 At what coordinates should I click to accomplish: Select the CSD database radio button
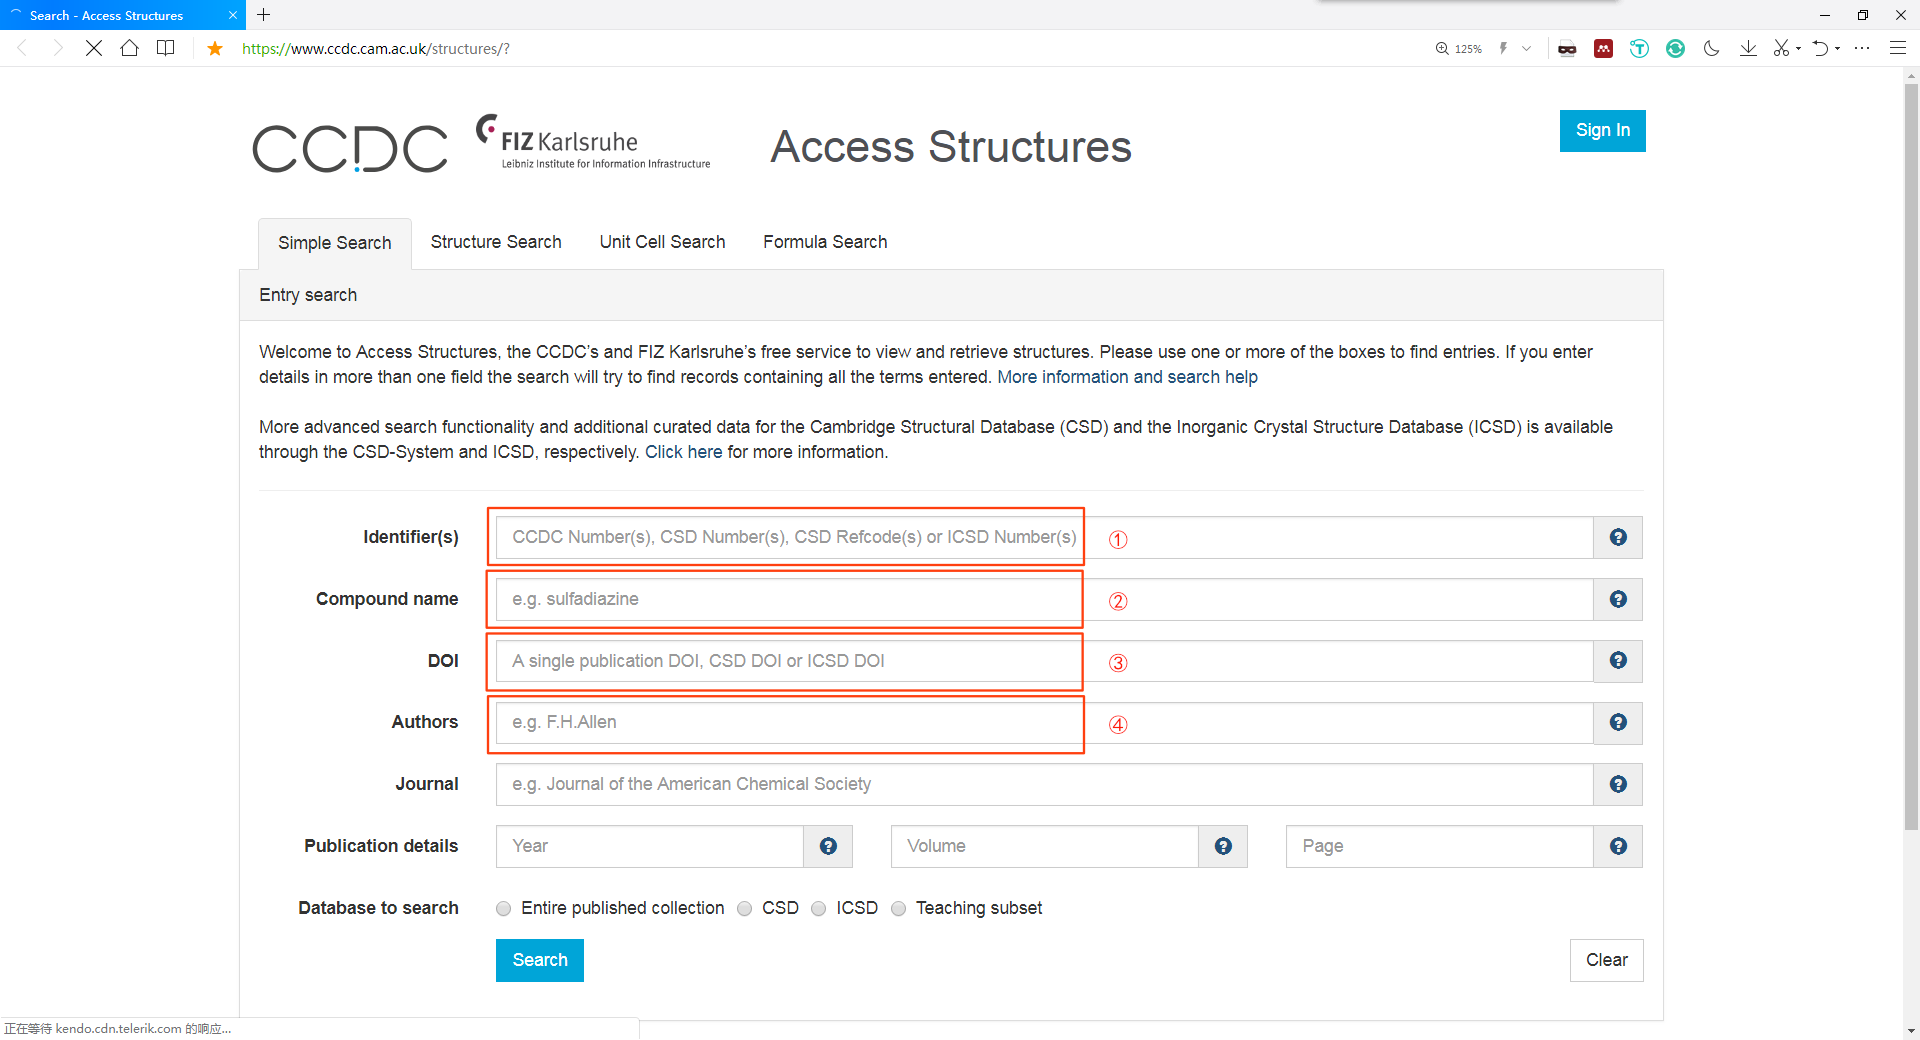744,908
